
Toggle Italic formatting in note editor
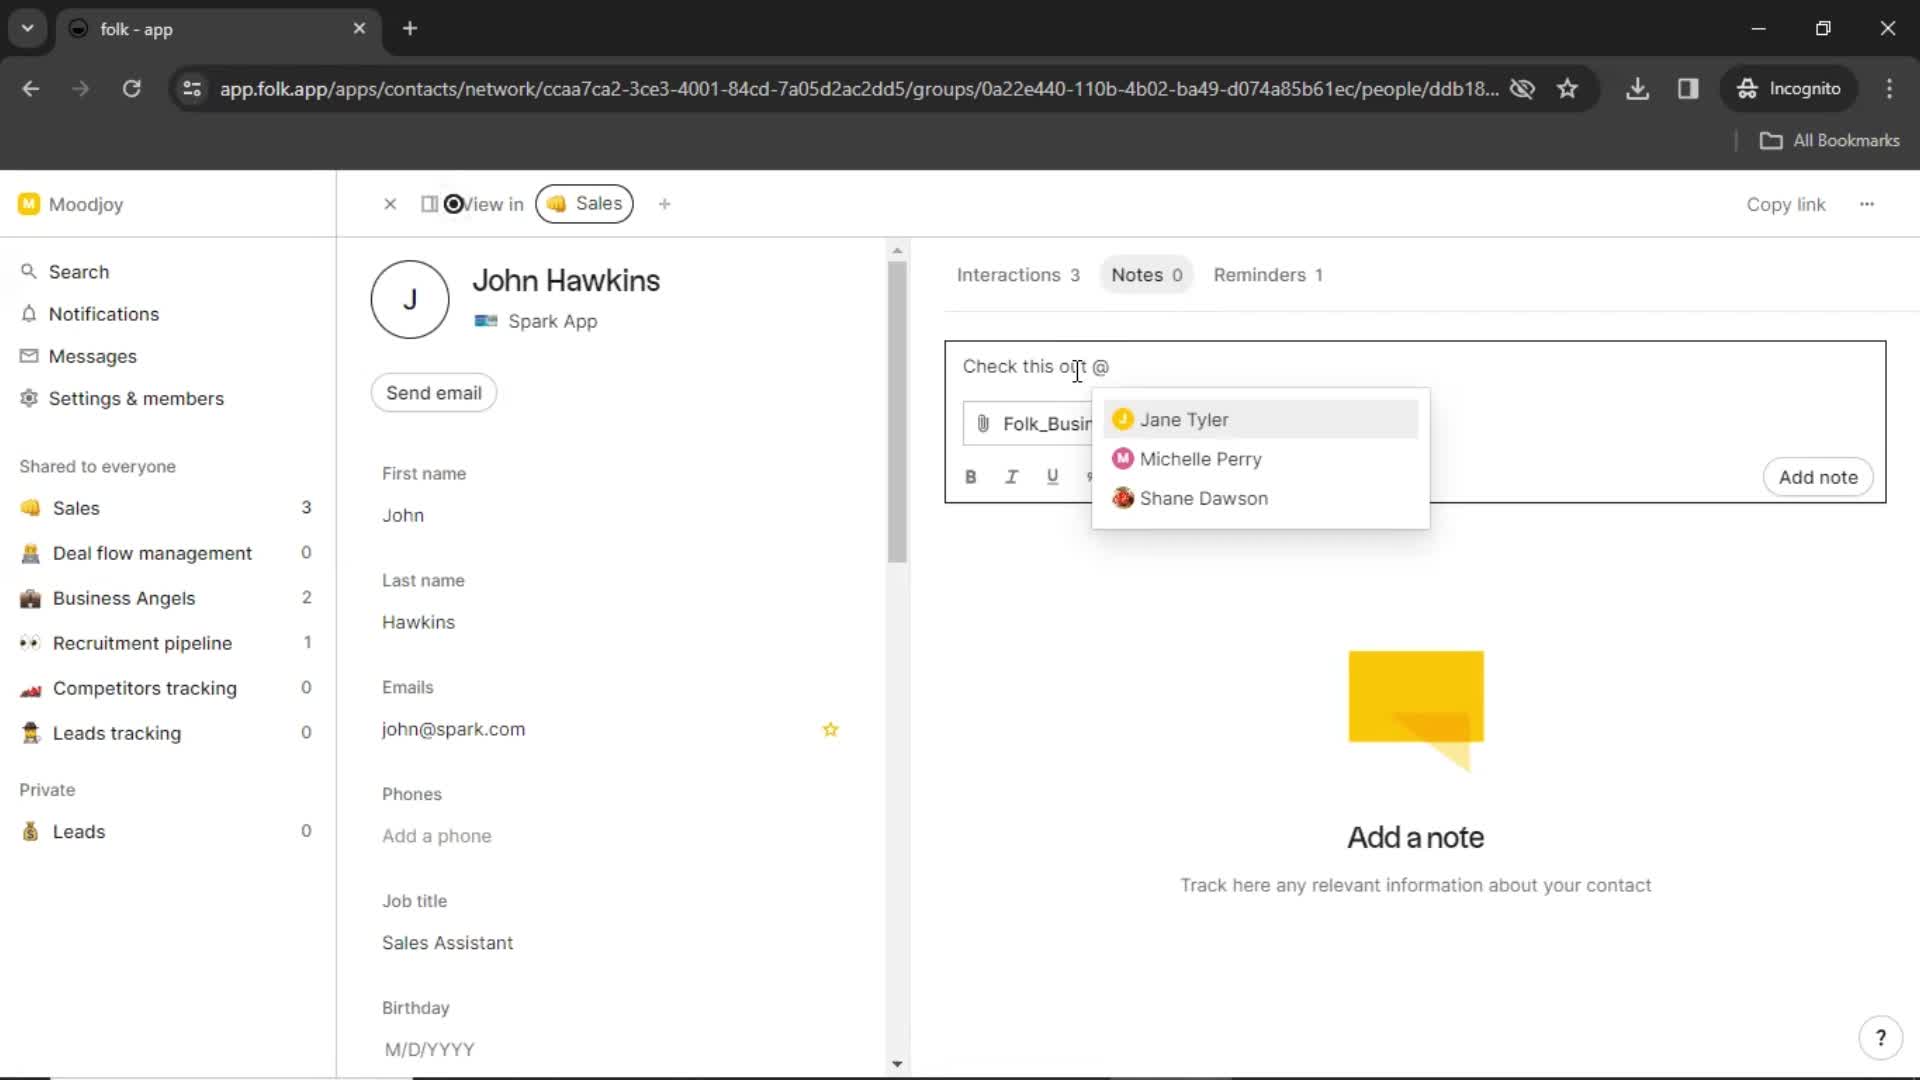pyautogui.click(x=1011, y=476)
